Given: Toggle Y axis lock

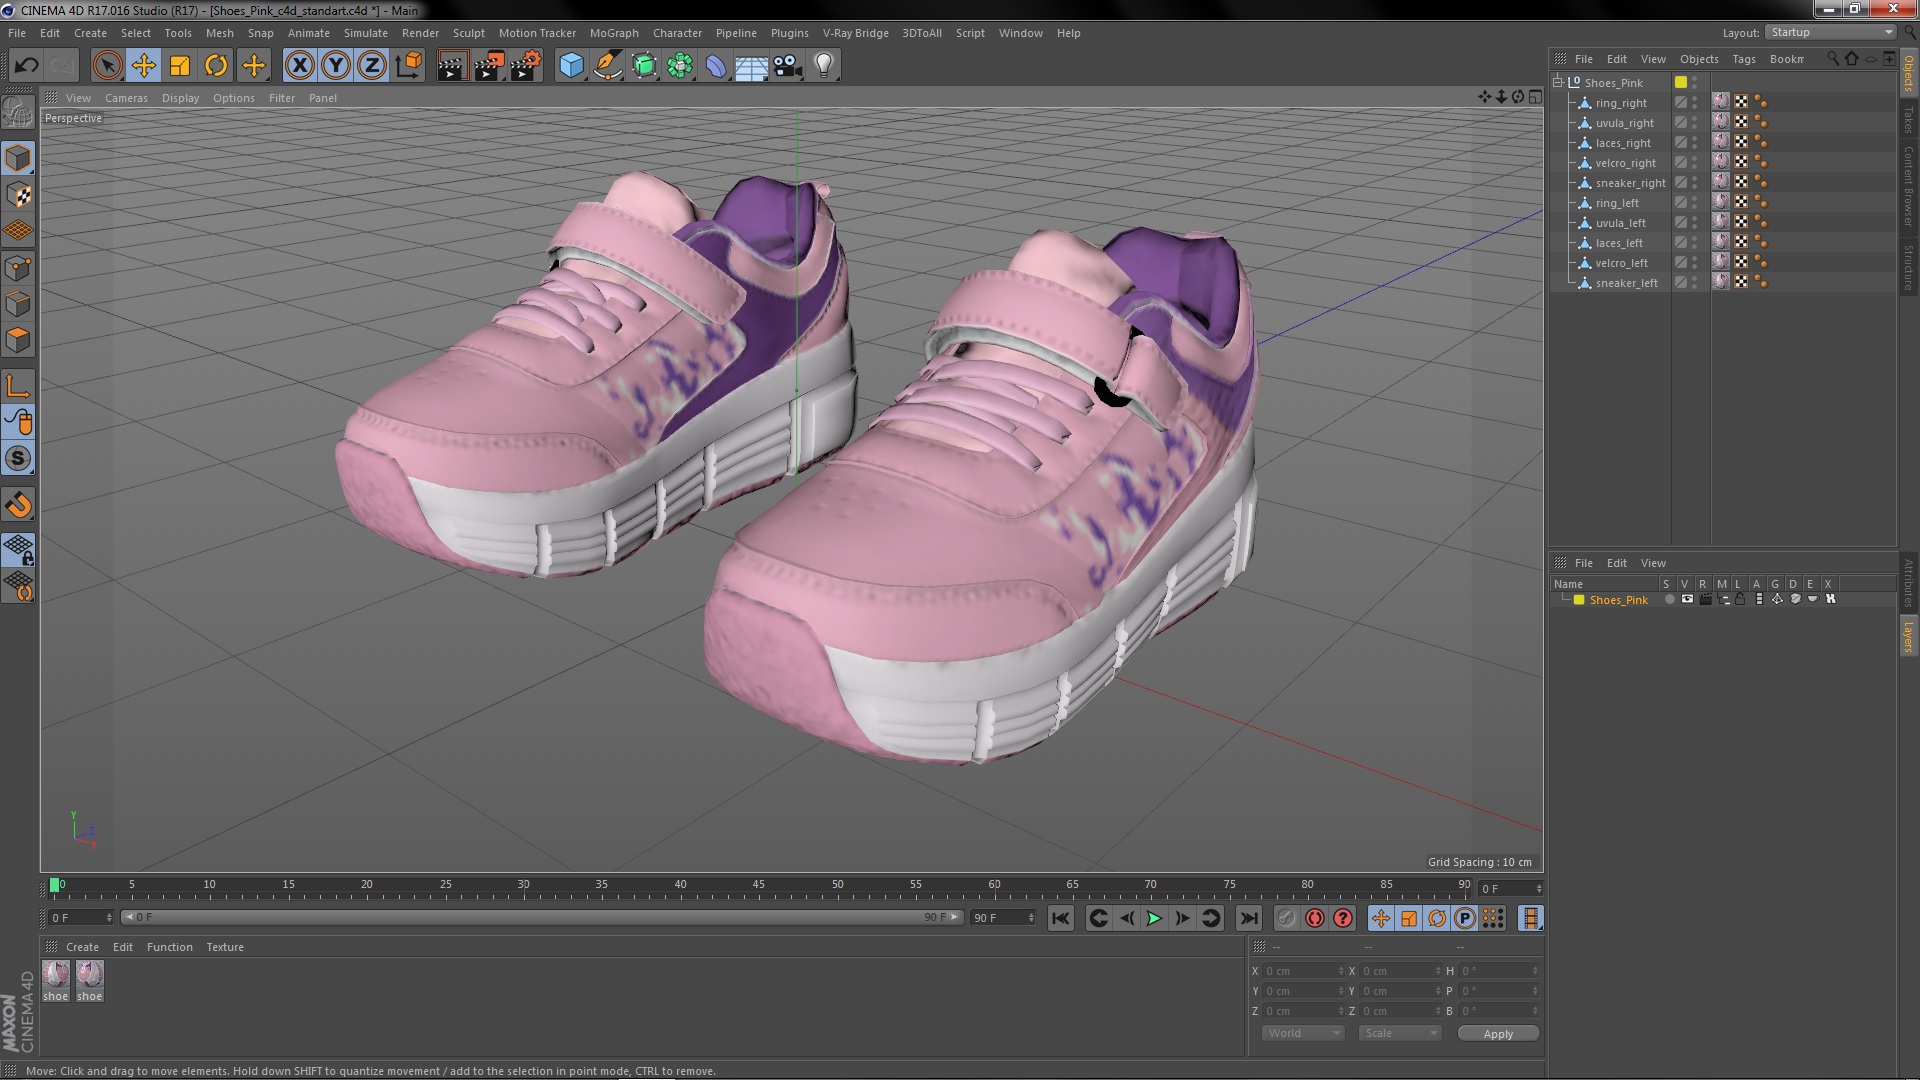Looking at the screenshot, I should [x=336, y=66].
